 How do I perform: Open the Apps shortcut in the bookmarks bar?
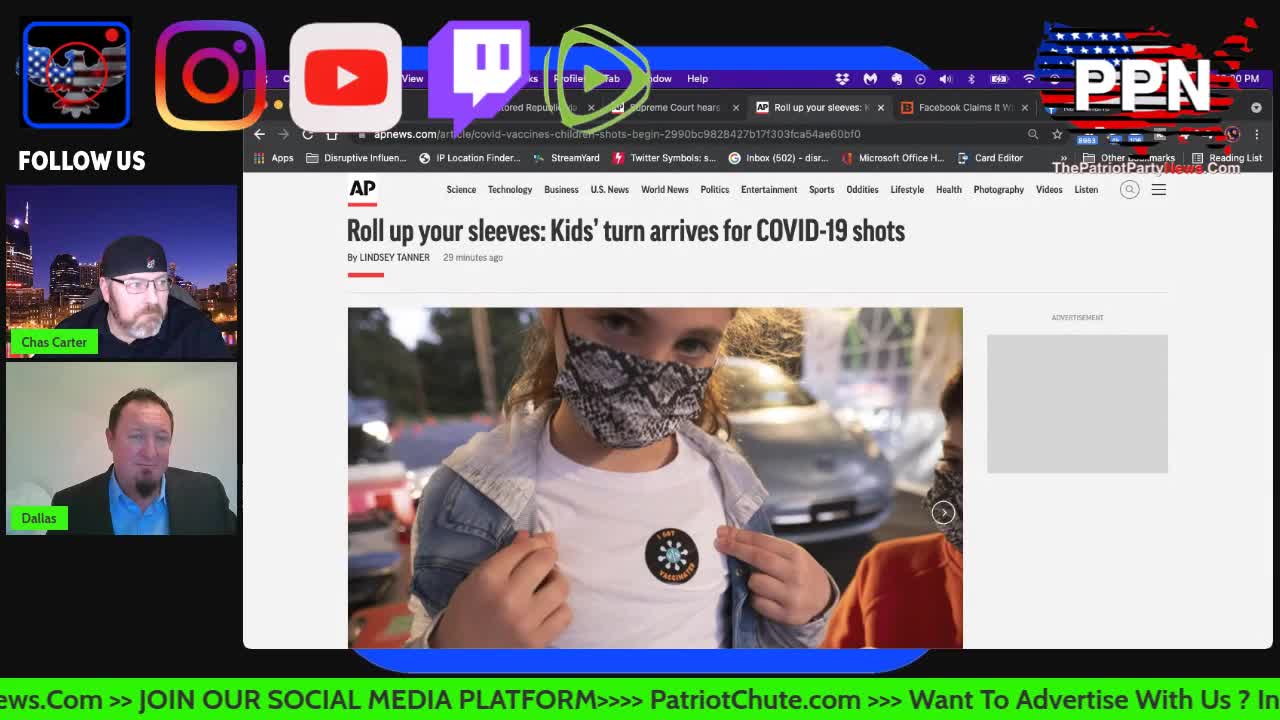[274, 158]
